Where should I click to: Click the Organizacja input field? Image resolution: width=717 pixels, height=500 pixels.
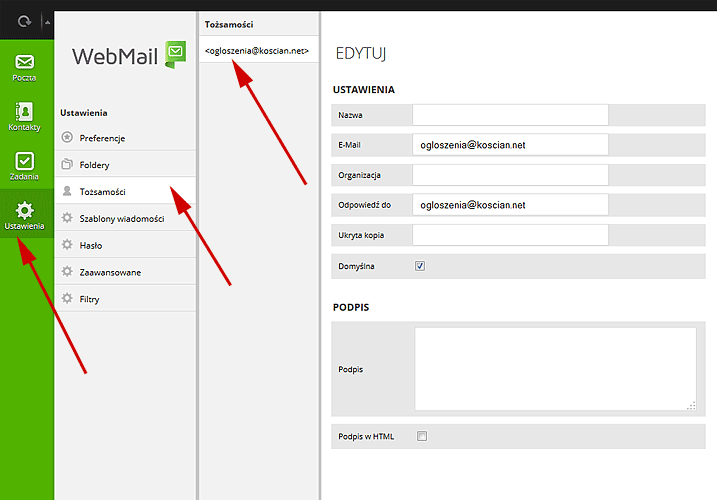[x=510, y=175]
